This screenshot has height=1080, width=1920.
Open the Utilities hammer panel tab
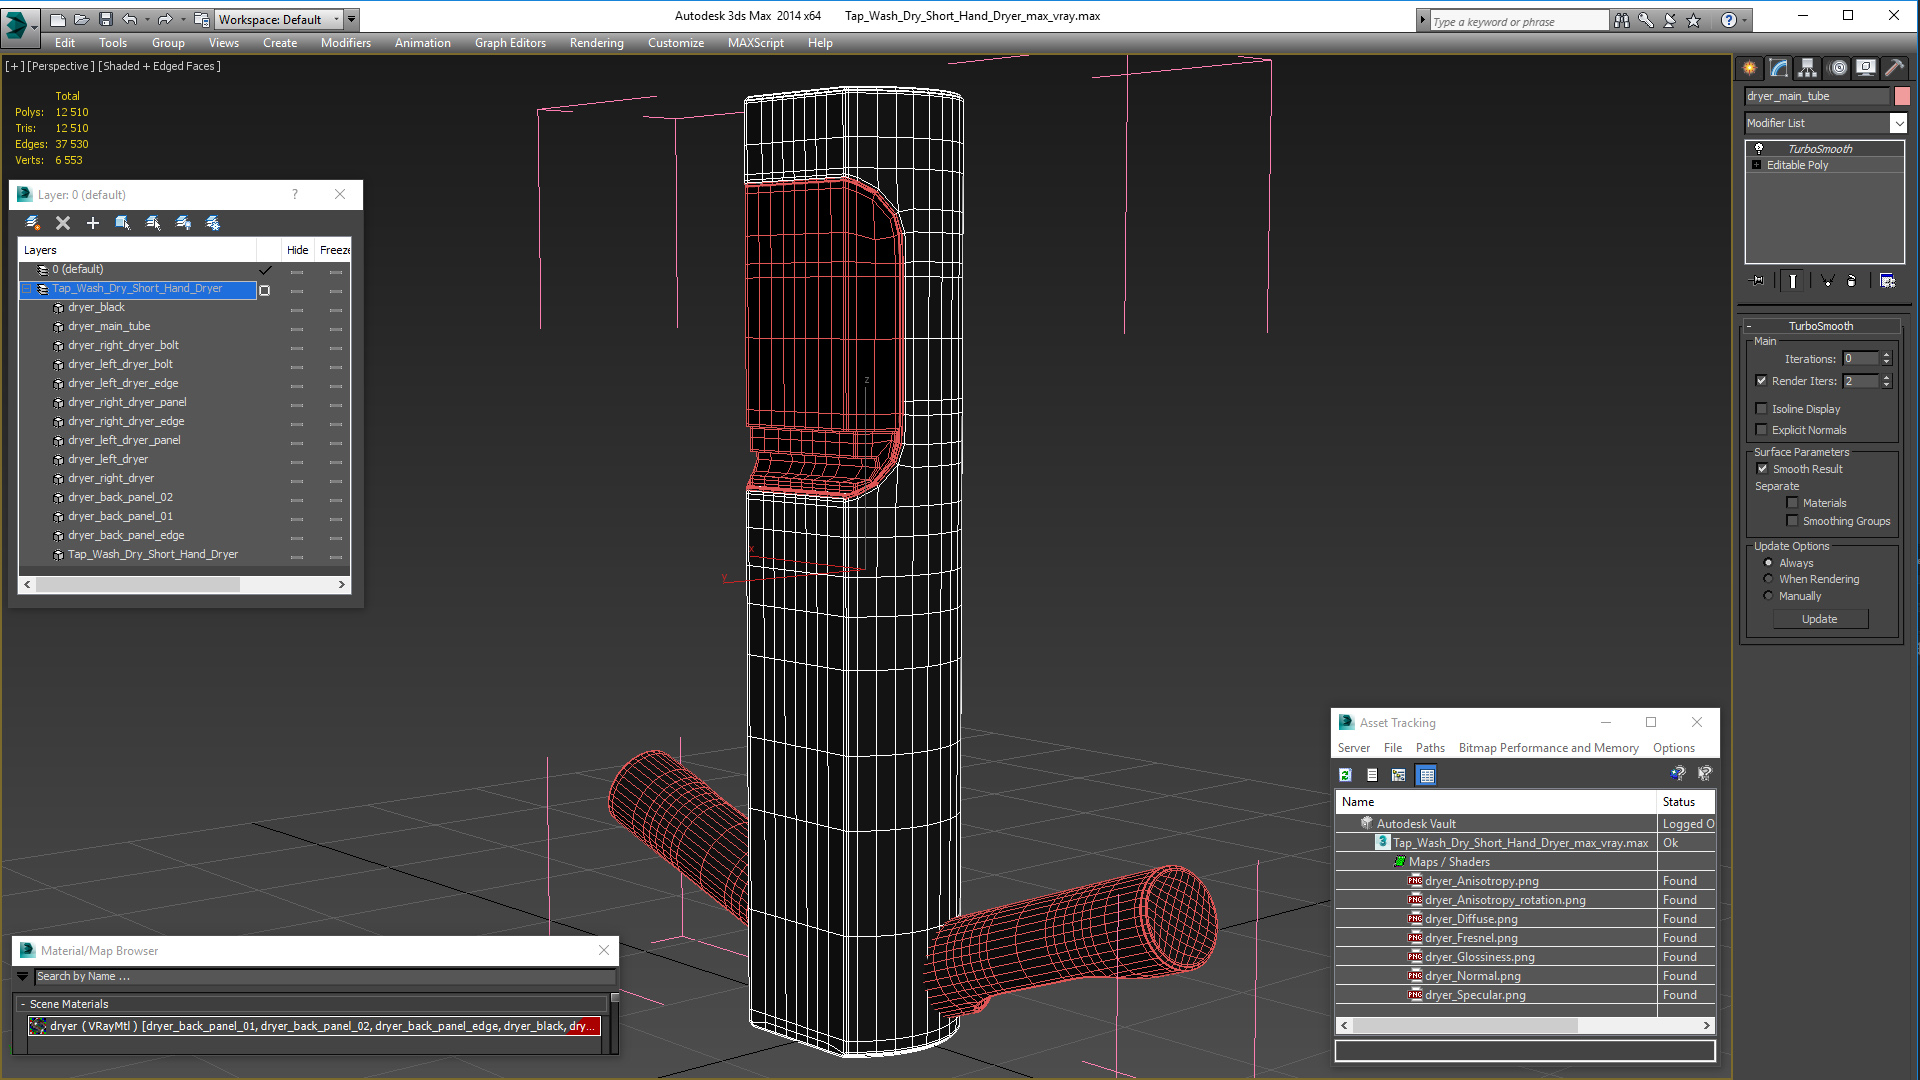(x=1894, y=68)
